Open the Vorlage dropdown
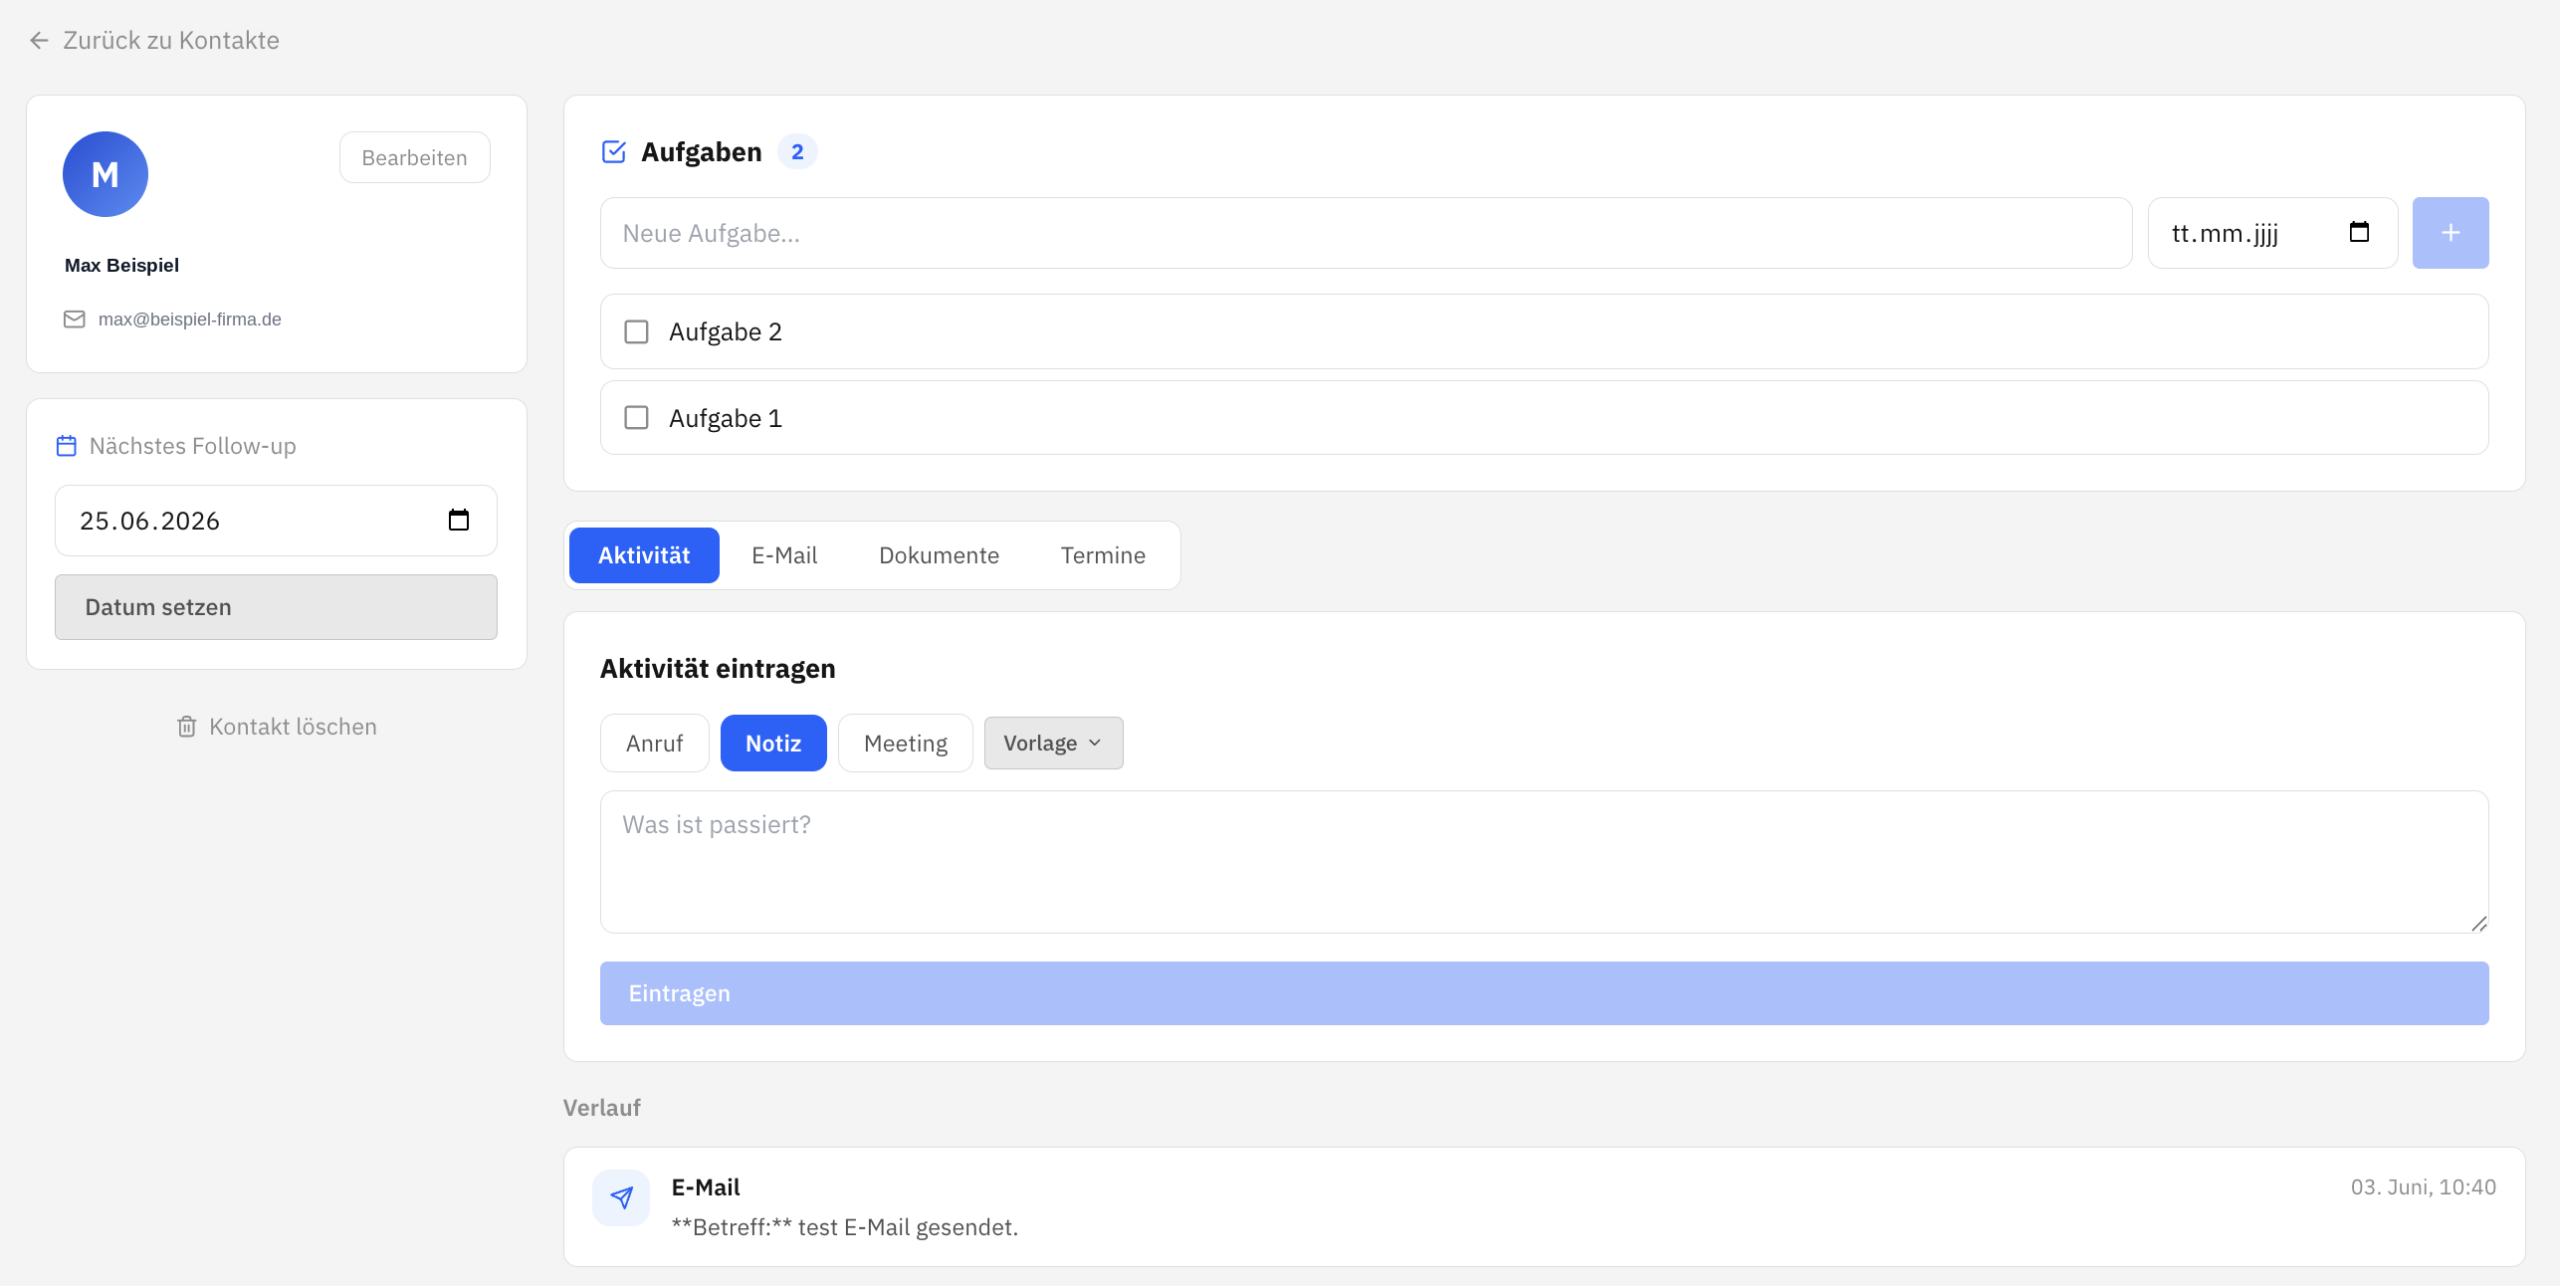Screen dimensions: 2560x1286 (x=1053, y=743)
